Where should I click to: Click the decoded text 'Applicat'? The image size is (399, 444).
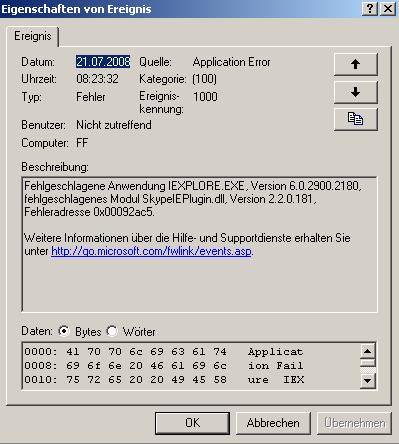coord(275,351)
